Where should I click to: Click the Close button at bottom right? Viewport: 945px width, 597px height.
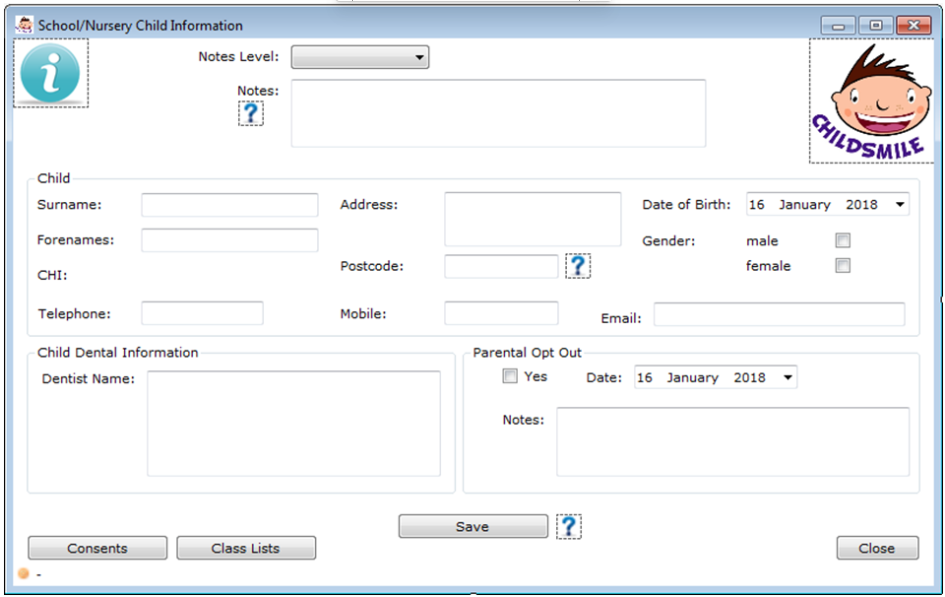pos(876,548)
